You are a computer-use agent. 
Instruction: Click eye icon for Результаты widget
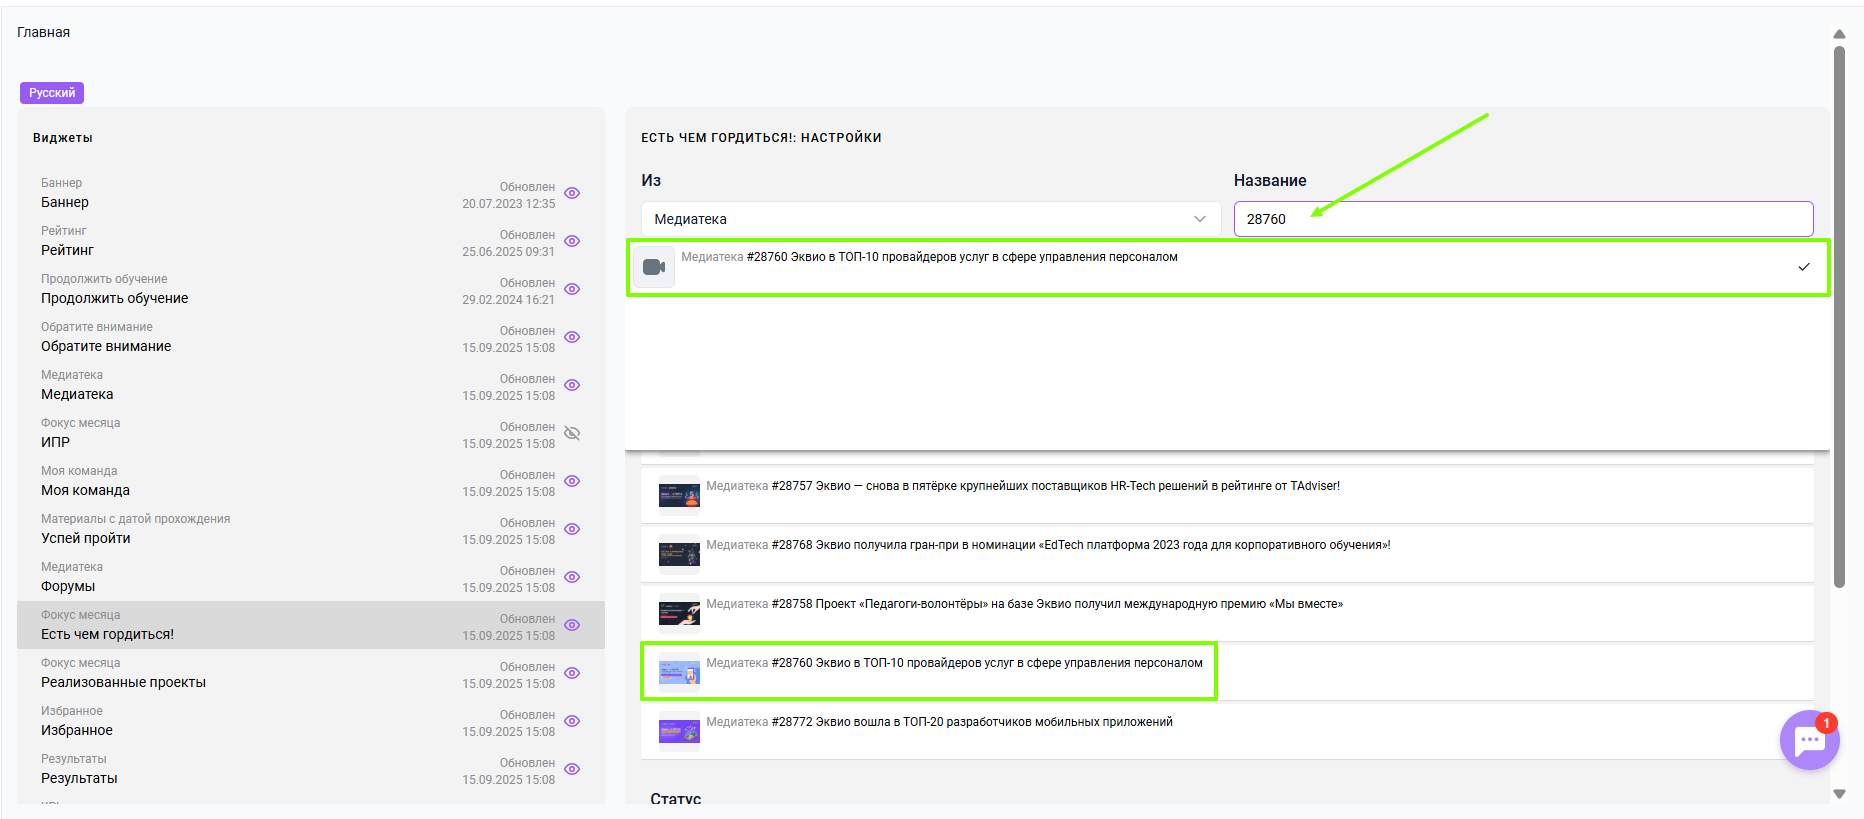tap(572, 769)
